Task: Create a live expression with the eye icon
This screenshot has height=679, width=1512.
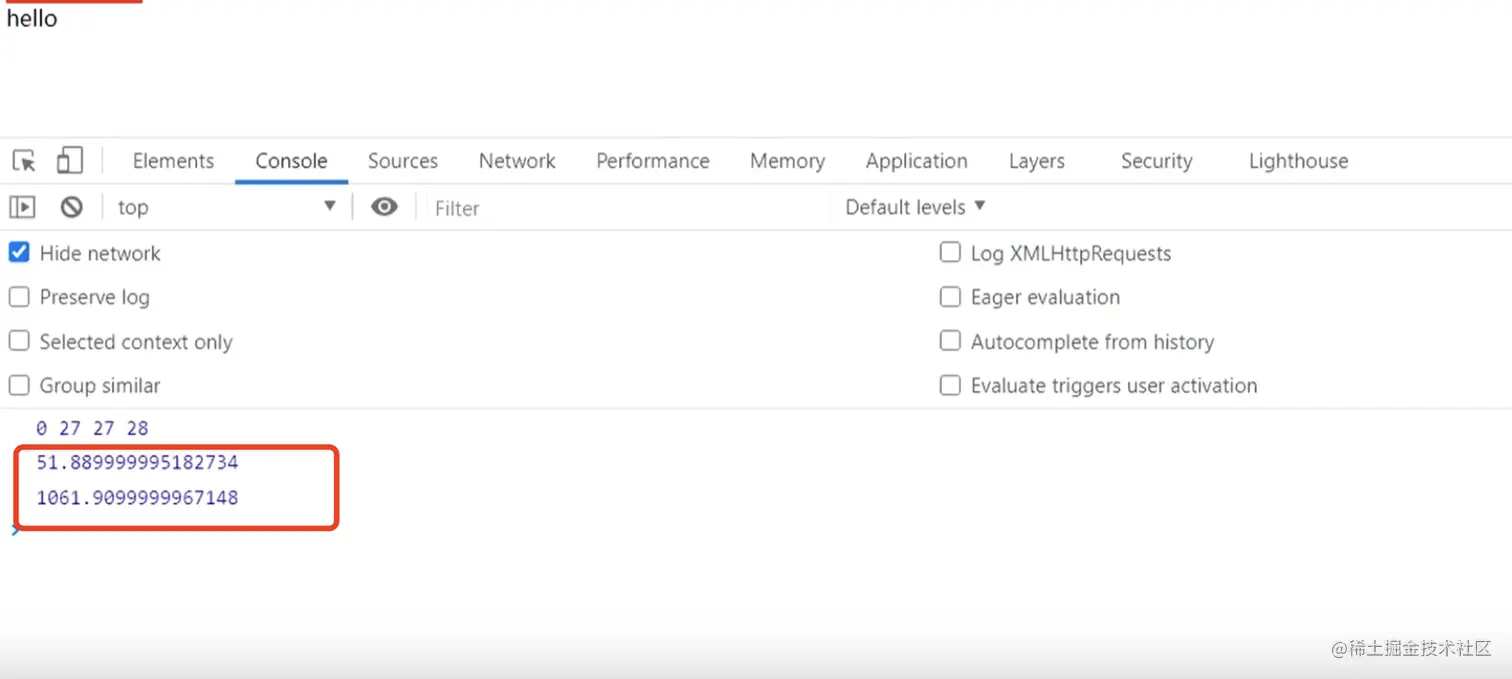Action: pyautogui.click(x=384, y=207)
